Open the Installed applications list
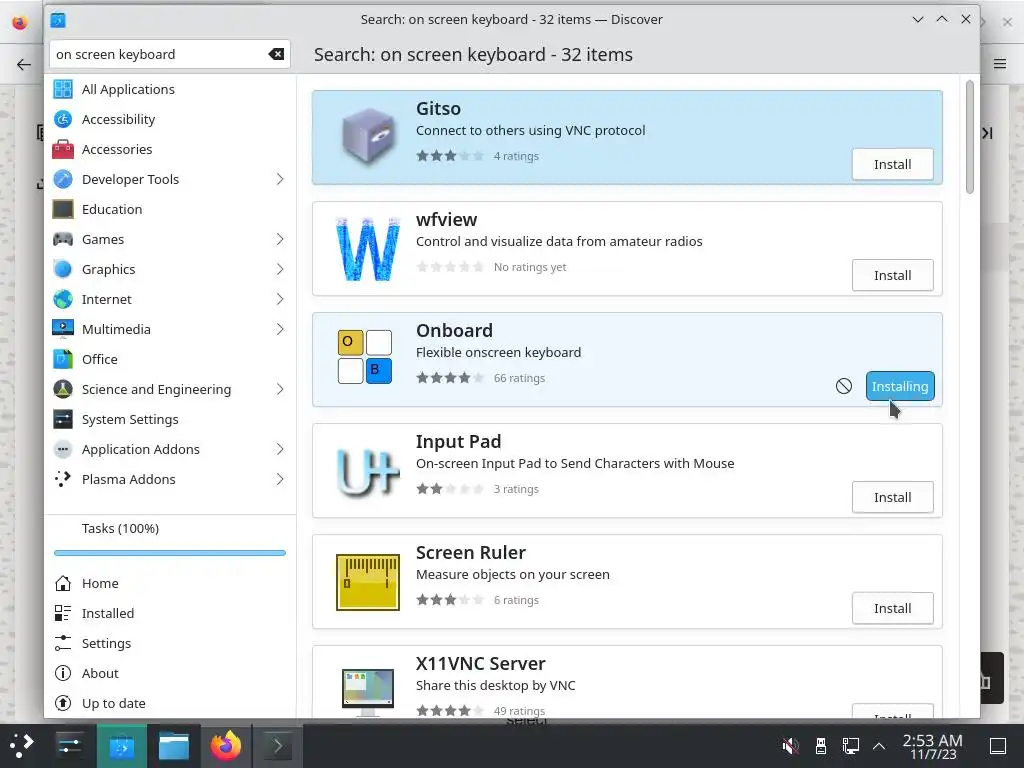Viewport: 1024px width, 768px height. pos(170,613)
